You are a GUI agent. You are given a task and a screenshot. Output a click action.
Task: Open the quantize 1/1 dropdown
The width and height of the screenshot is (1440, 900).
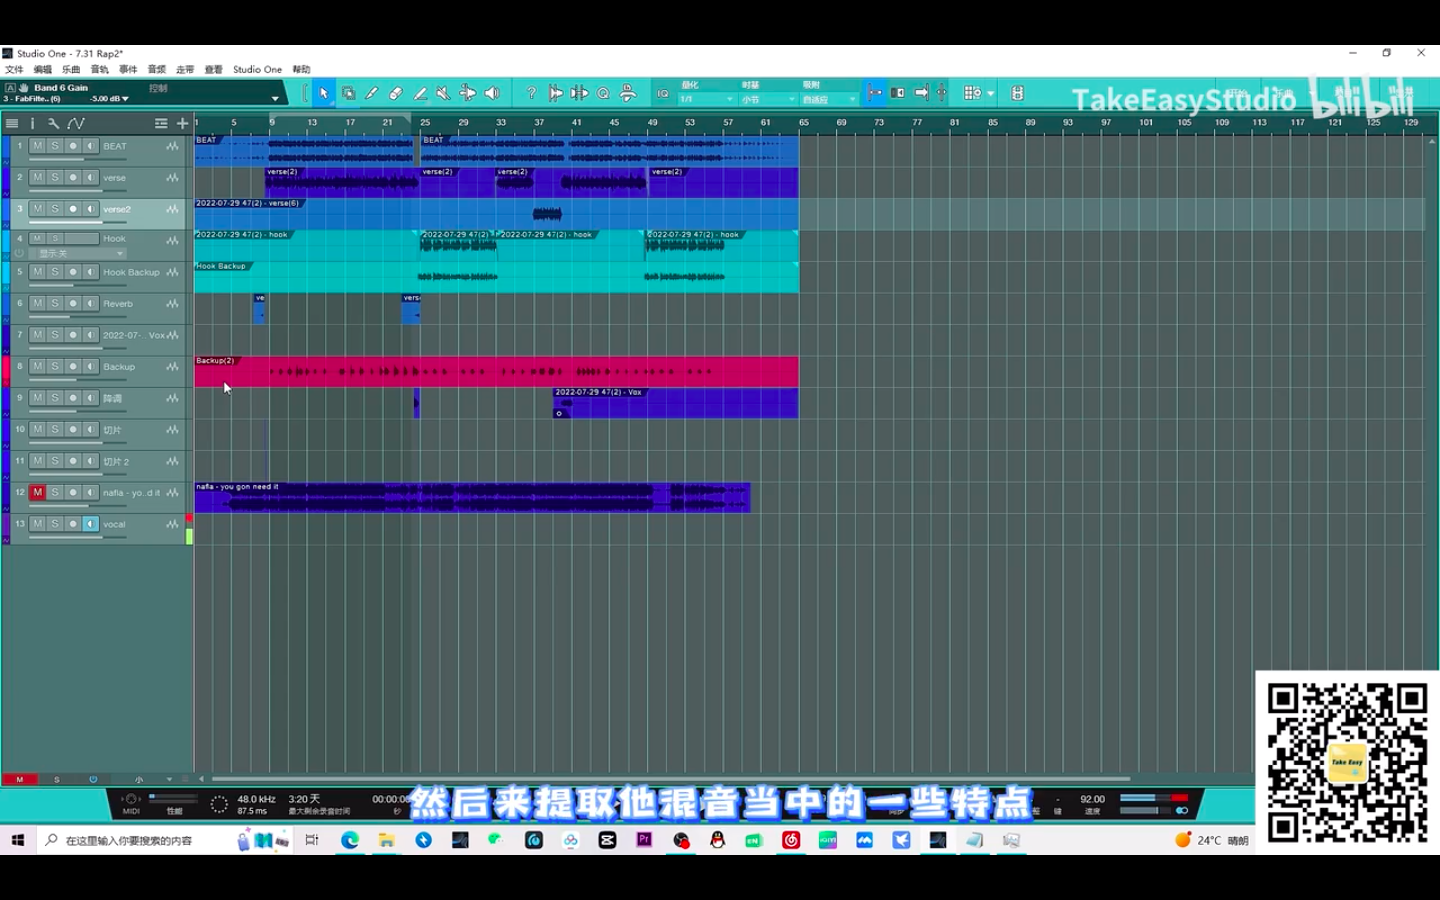point(706,99)
